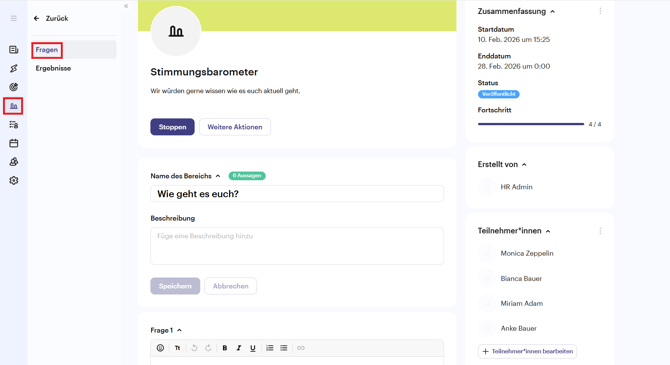Open the goals target sidebar icon

tap(14, 87)
